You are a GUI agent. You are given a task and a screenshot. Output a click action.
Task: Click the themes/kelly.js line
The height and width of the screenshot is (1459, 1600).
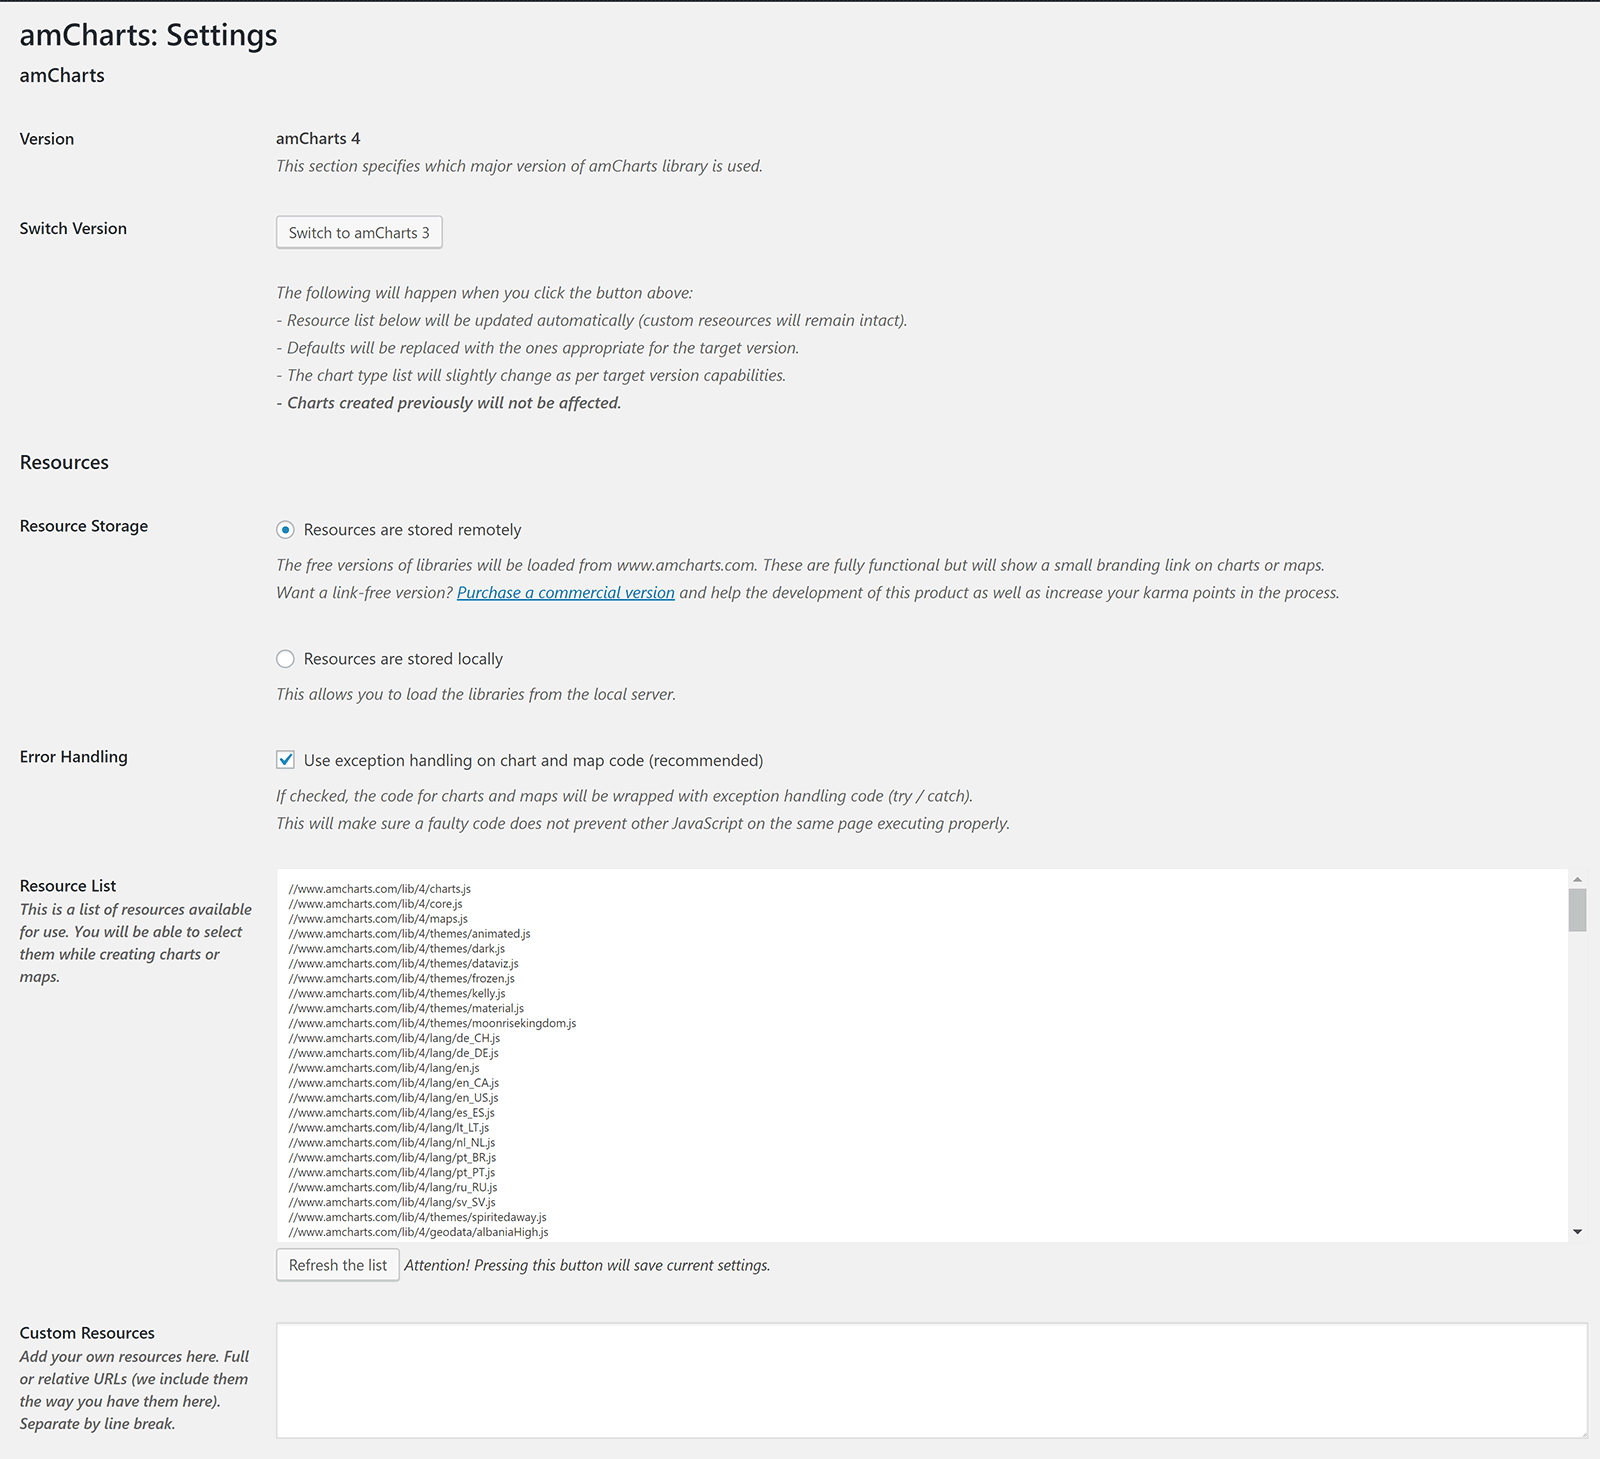(x=397, y=994)
